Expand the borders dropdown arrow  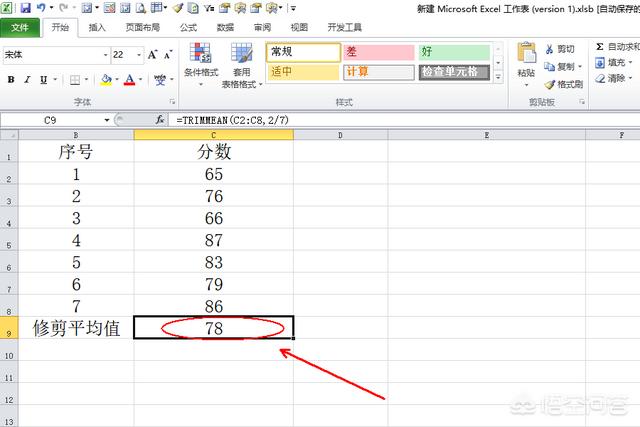87,79
